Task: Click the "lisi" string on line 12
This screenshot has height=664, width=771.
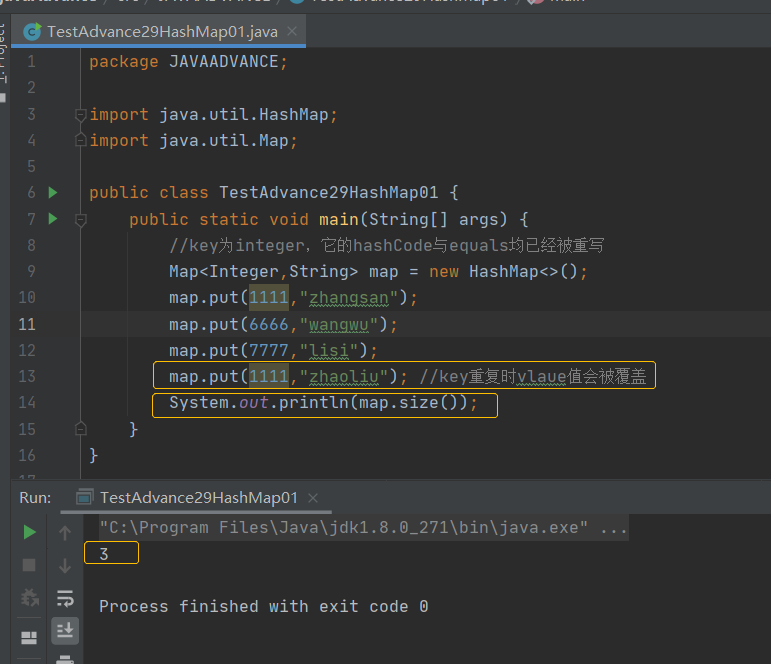Action: 328,351
